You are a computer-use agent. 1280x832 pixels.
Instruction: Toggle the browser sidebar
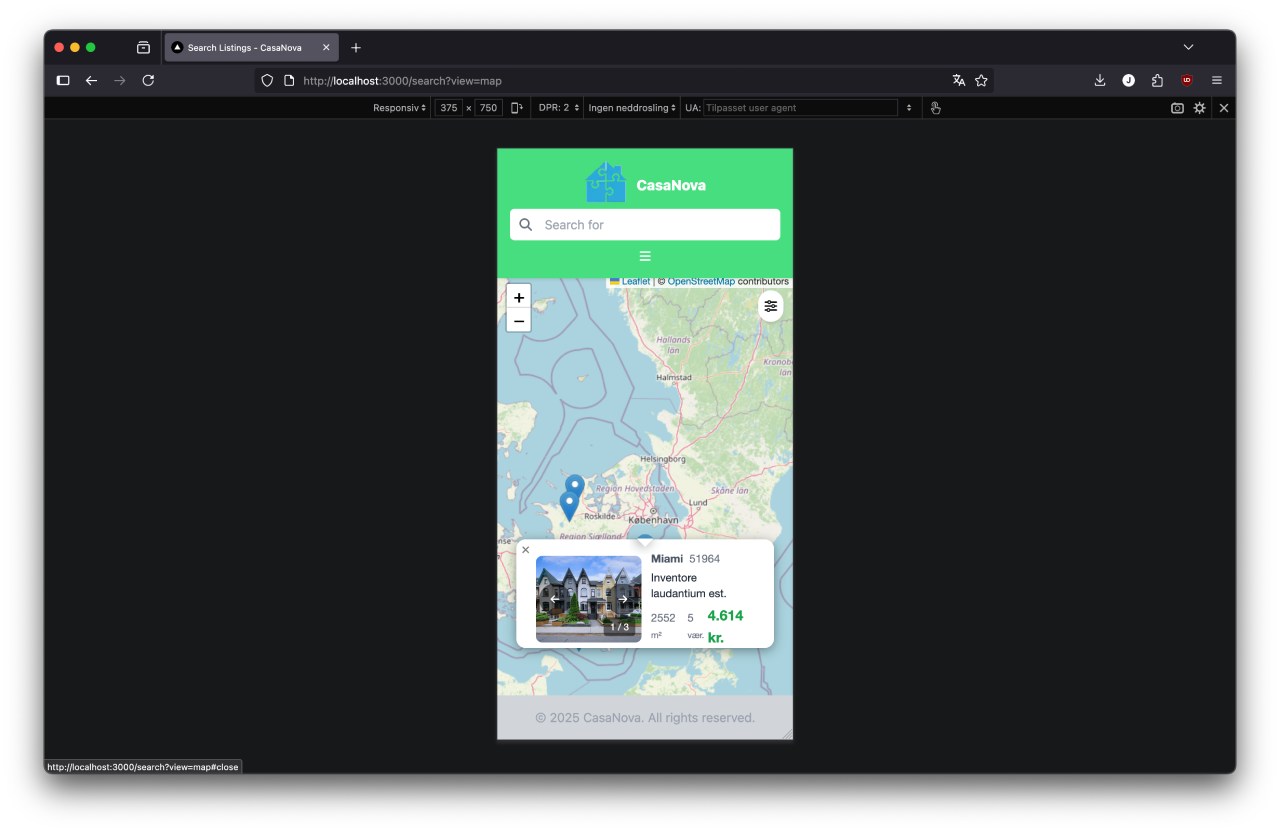pos(63,80)
